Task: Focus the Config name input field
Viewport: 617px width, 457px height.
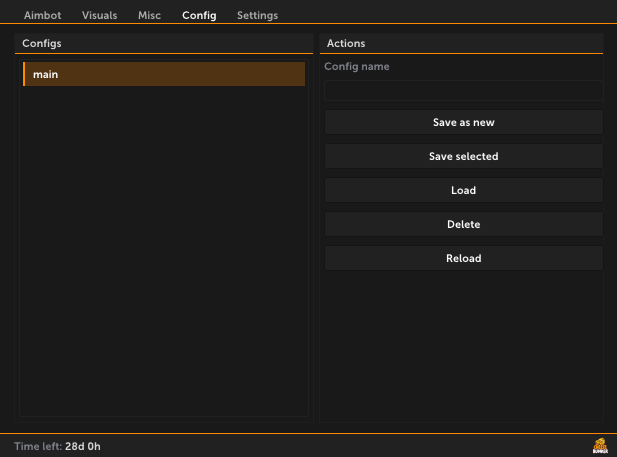Action: click(x=464, y=91)
